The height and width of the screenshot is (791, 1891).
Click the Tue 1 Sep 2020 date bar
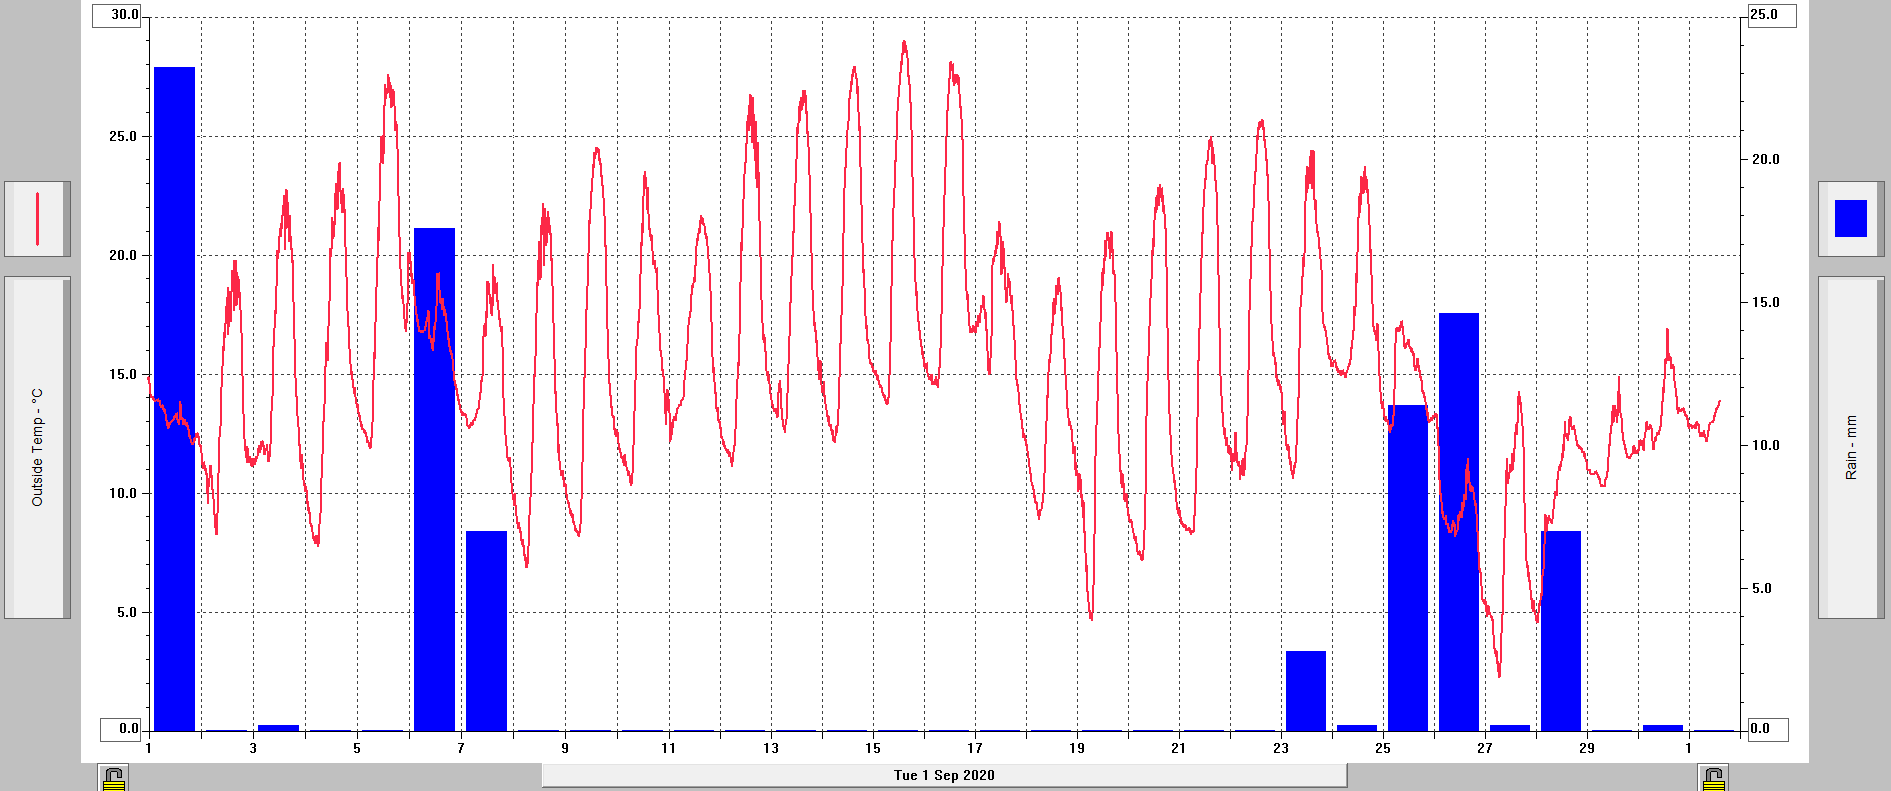944,775
